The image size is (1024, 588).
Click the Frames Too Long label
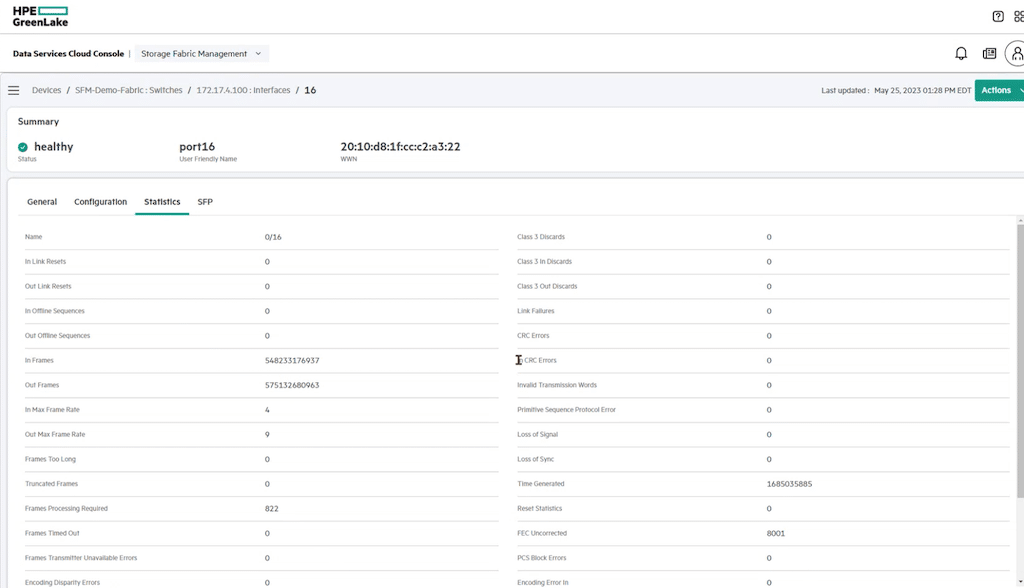pyautogui.click(x=50, y=459)
